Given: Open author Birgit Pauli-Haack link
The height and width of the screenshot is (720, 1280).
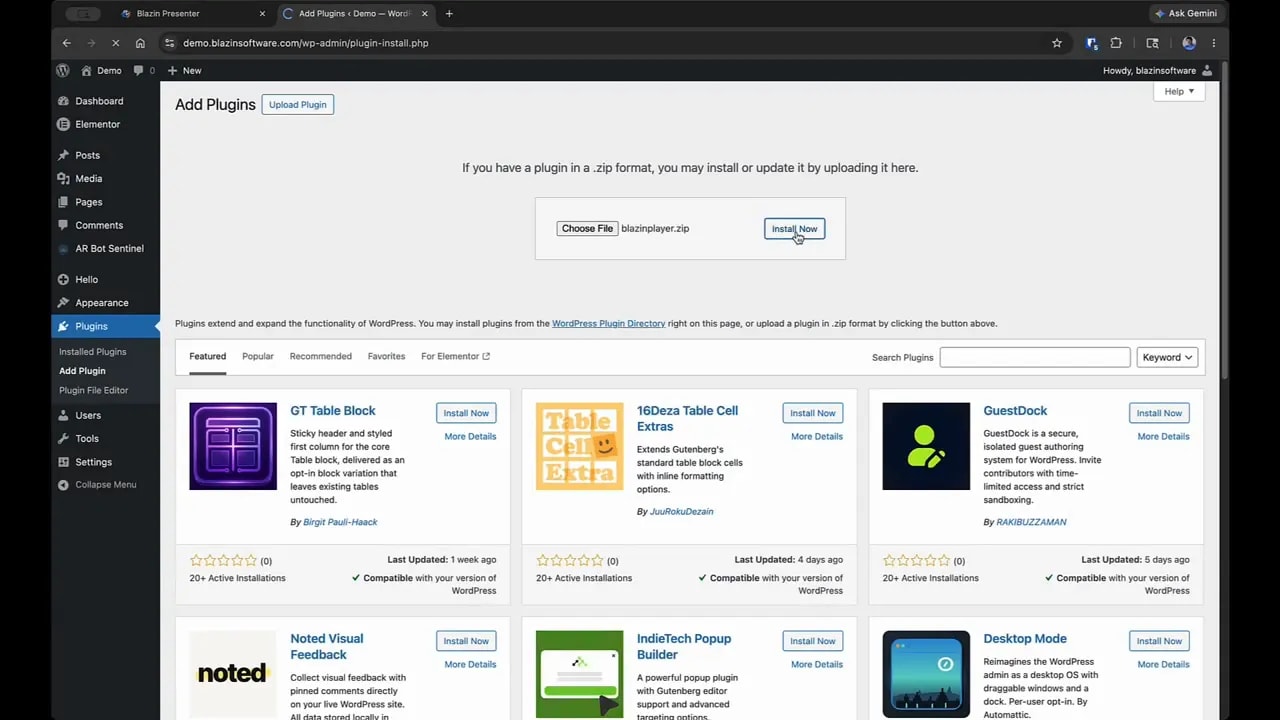Looking at the screenshot, I should coord(340,522).
